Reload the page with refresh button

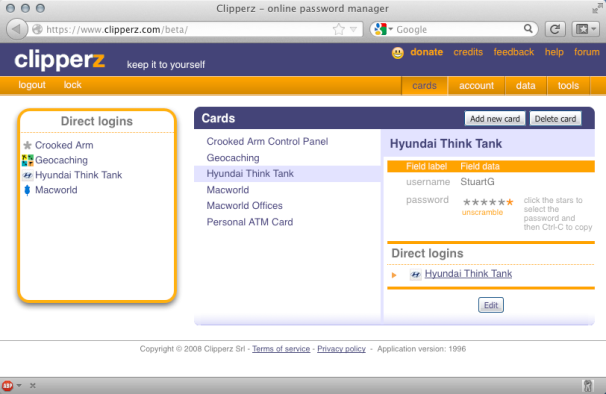tap(555, 29)
